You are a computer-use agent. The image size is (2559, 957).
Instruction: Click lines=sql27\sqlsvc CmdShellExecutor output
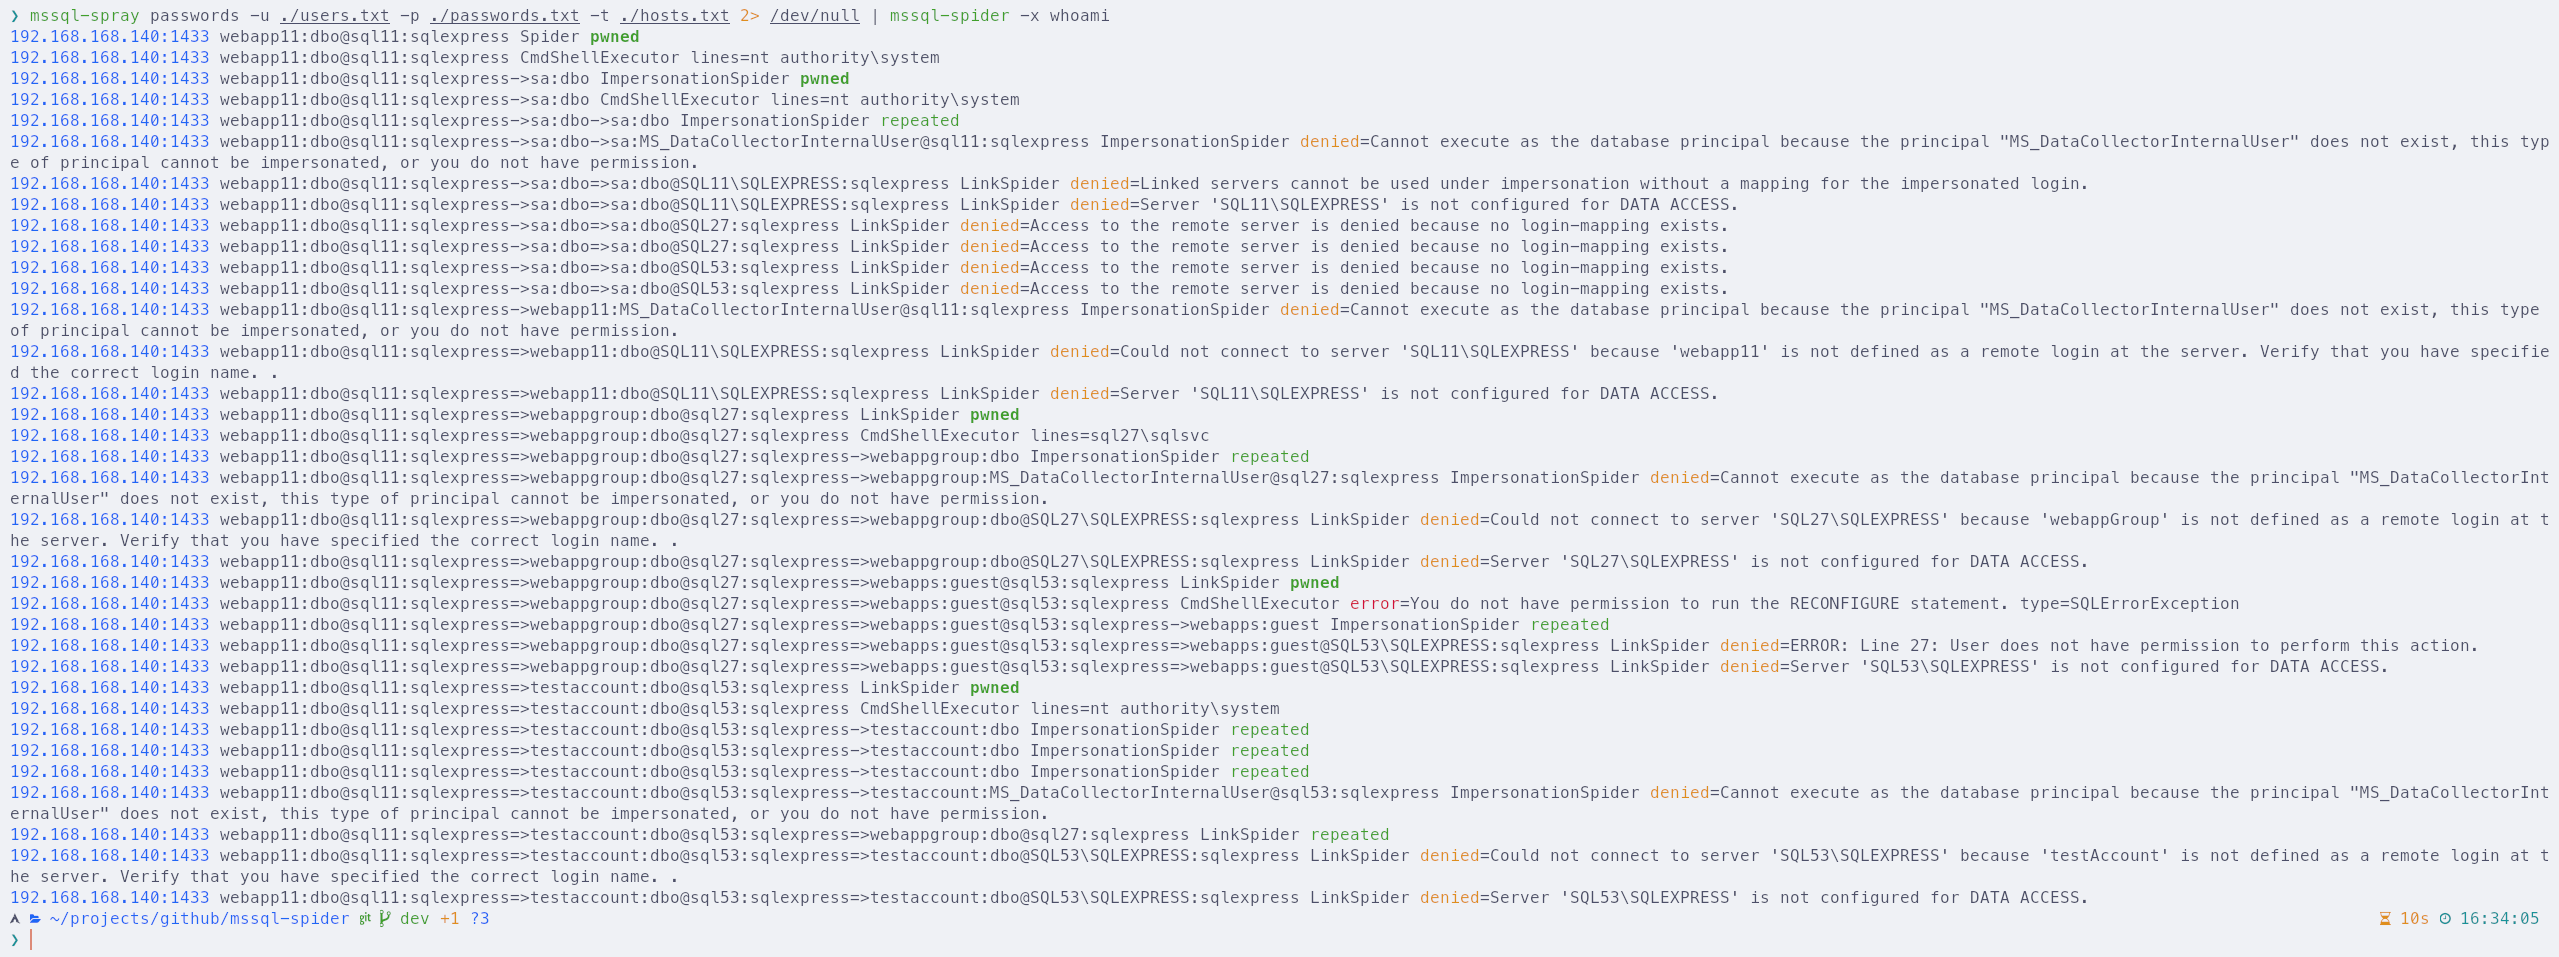coord(1120,436)
